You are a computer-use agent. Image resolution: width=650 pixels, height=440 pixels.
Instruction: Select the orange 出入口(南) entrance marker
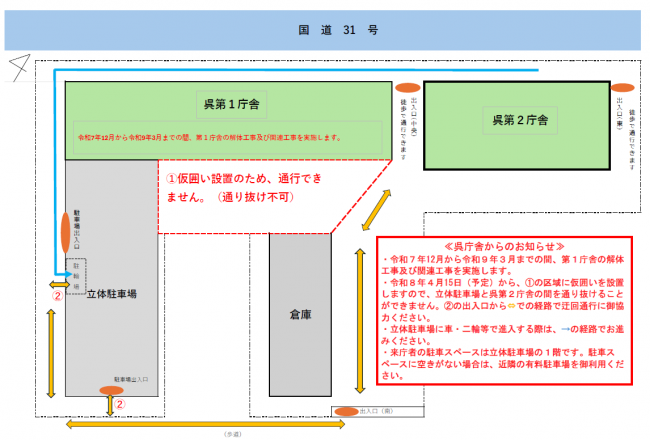pyautogui.click(x=347, y=411)
